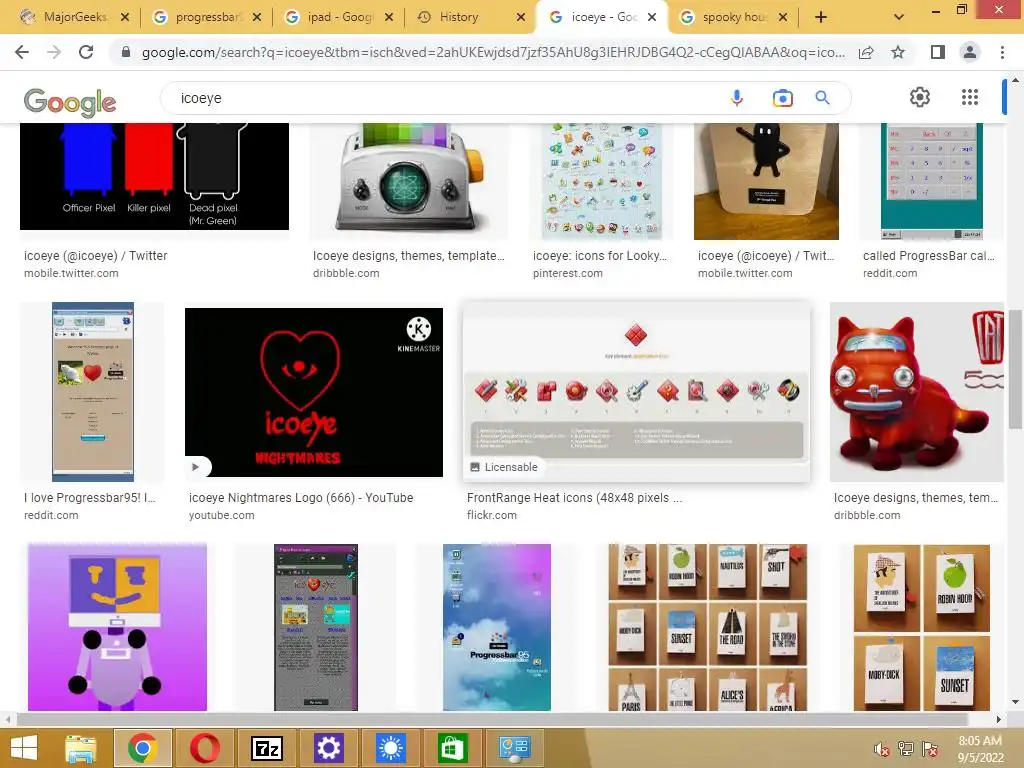Open Google quick settings gear
1024x768 pixels.
(x=920, y=97)
